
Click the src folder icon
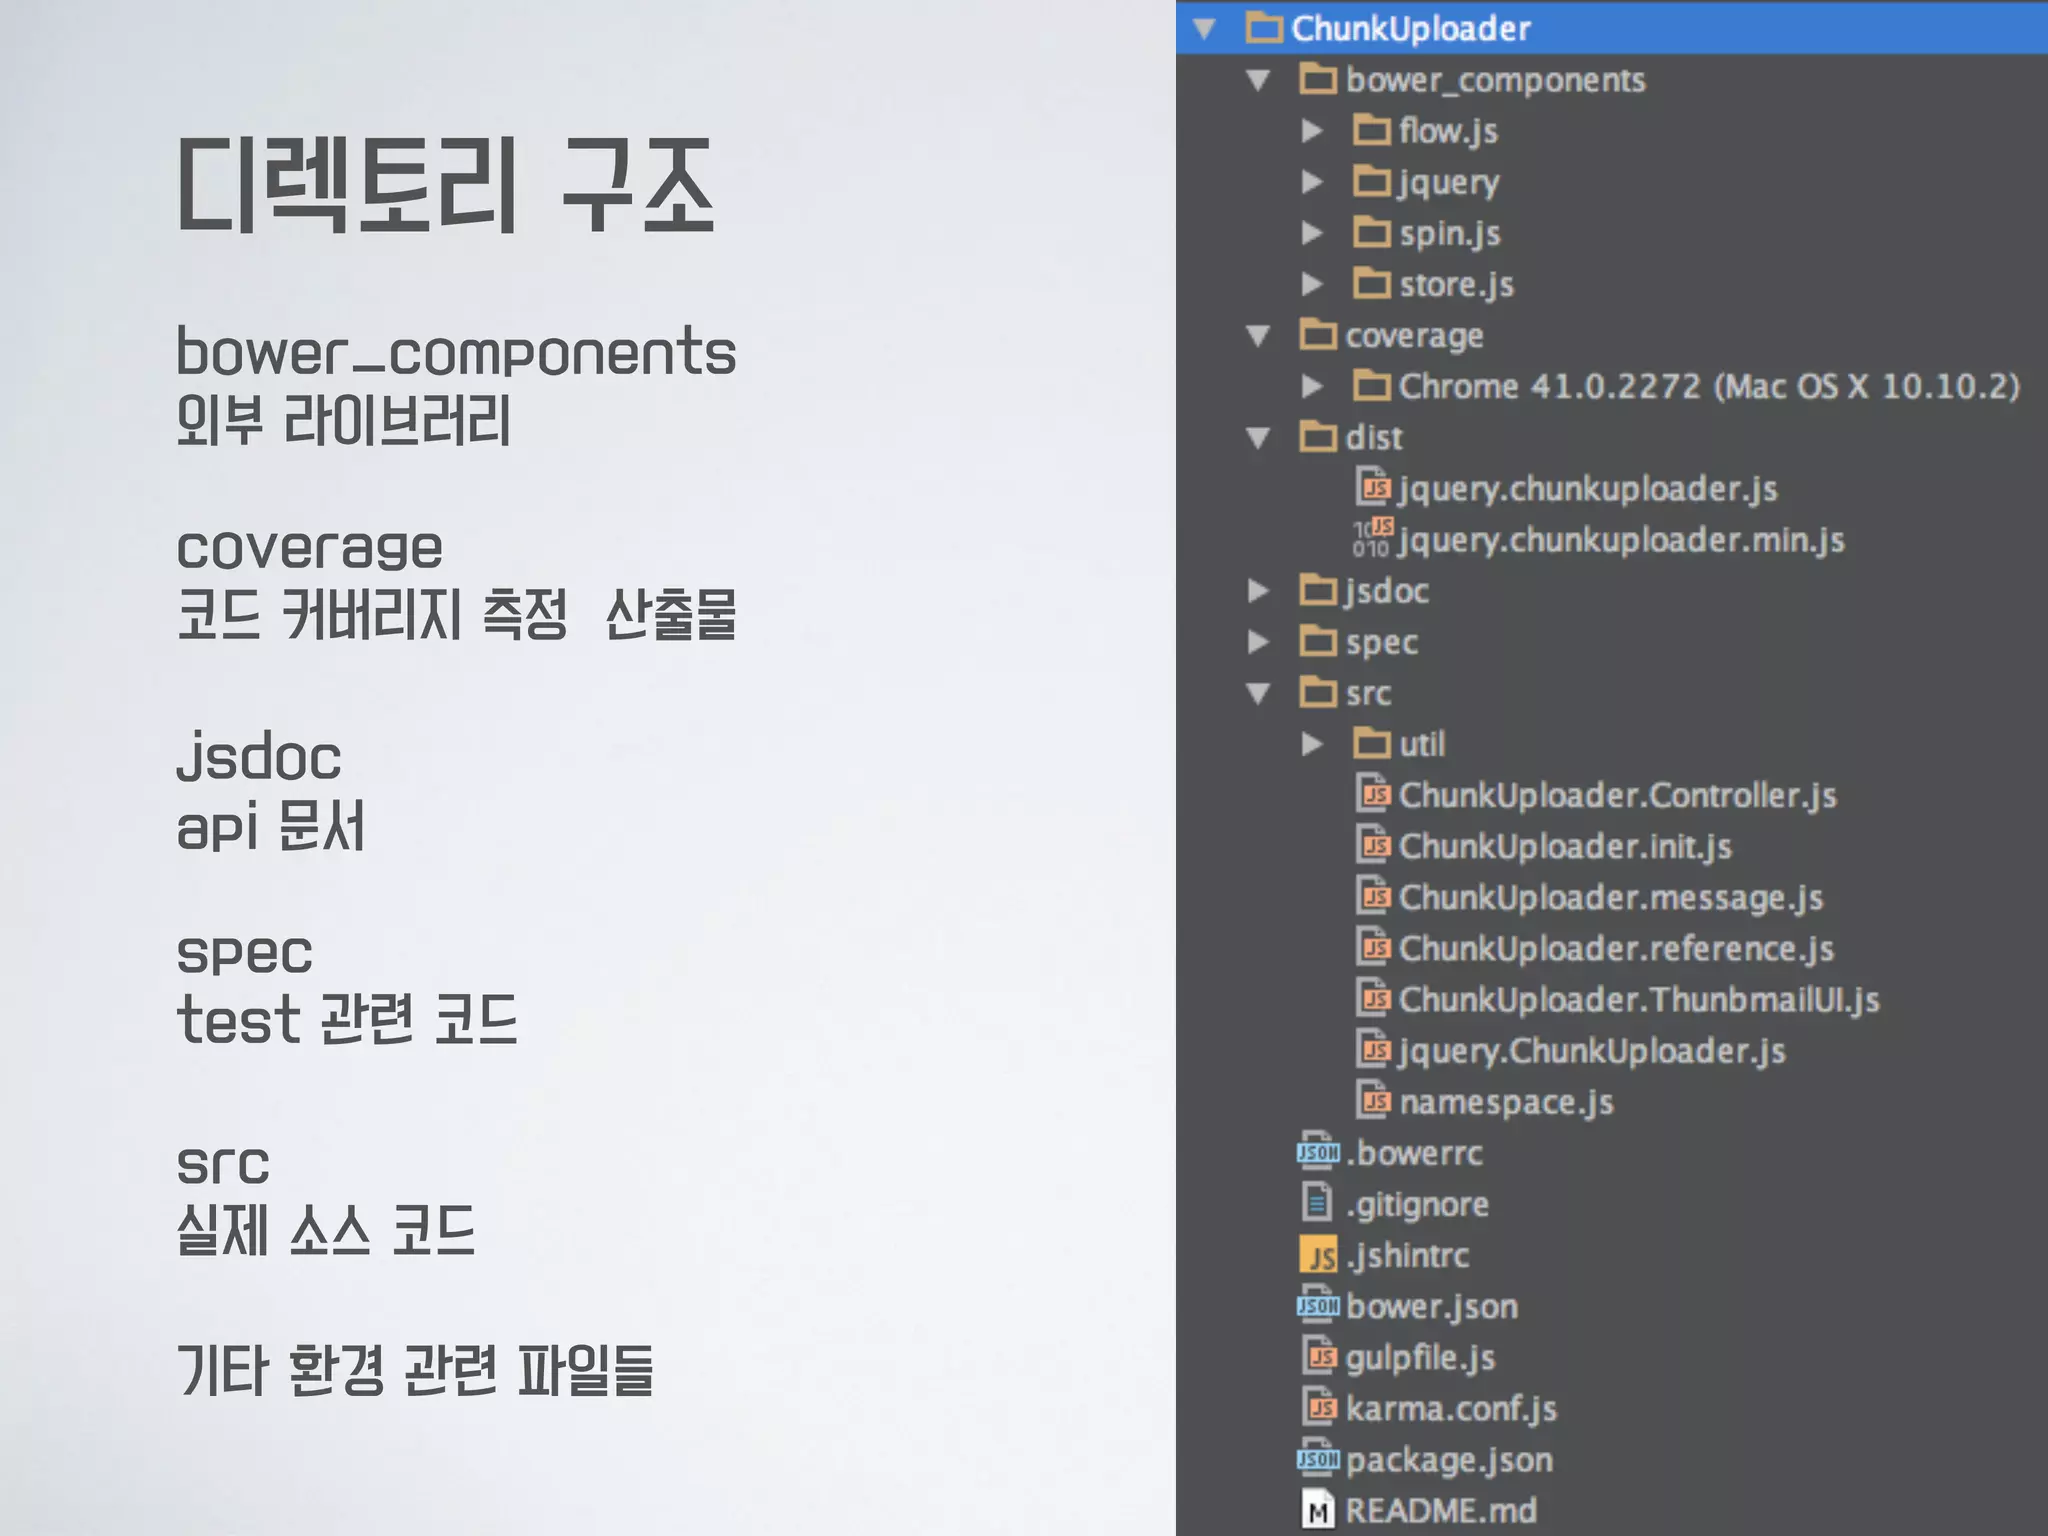pos(1318,692)
